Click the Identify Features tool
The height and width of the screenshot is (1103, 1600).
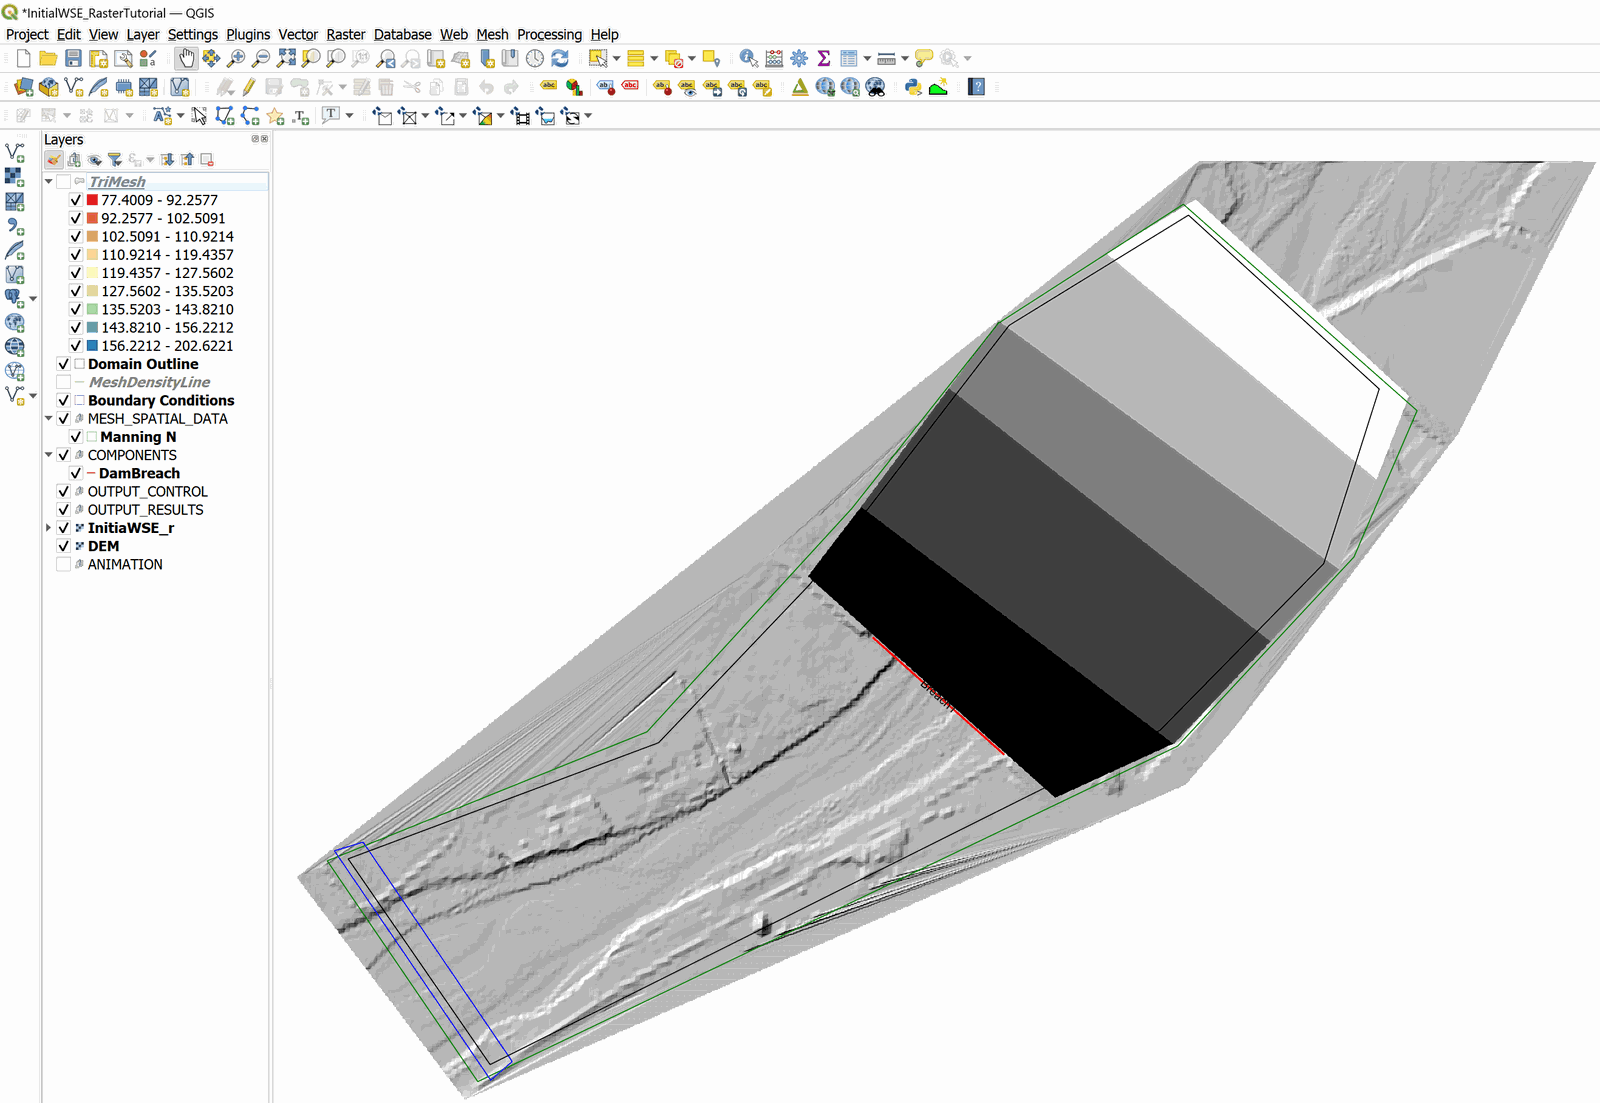point(748,59)
